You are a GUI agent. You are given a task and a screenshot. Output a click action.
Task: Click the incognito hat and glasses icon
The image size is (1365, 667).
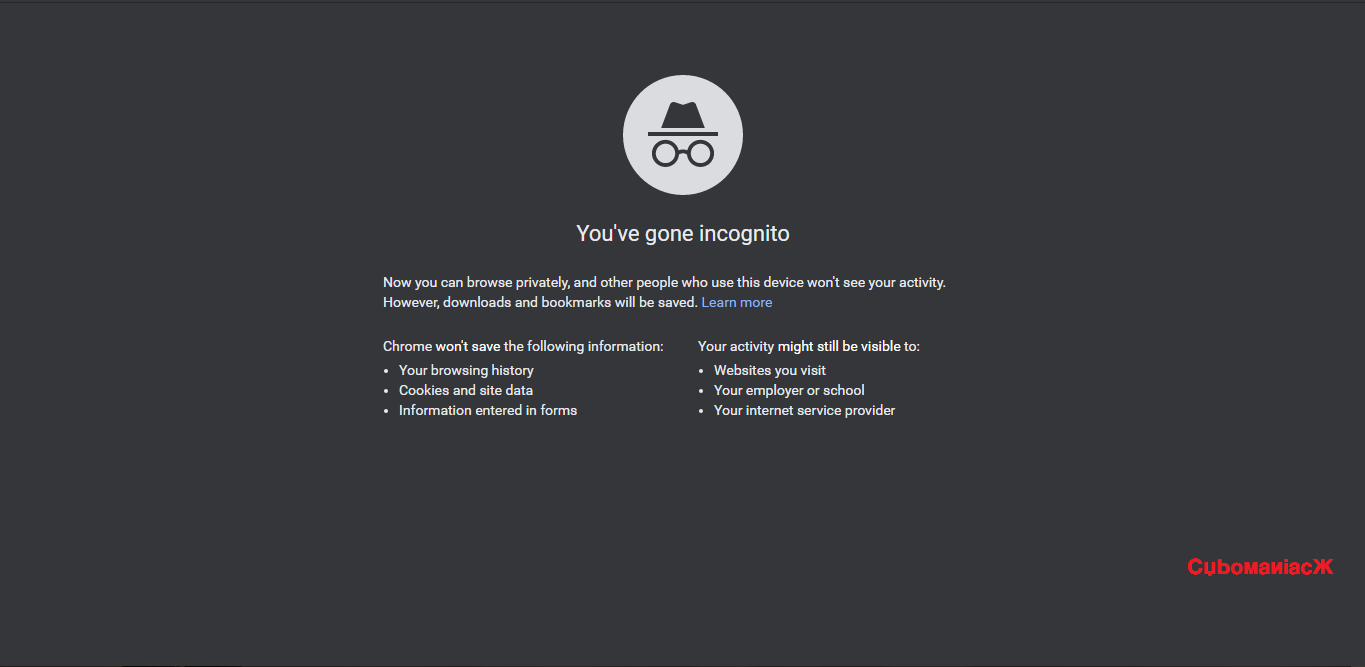(x=683, y=135)
